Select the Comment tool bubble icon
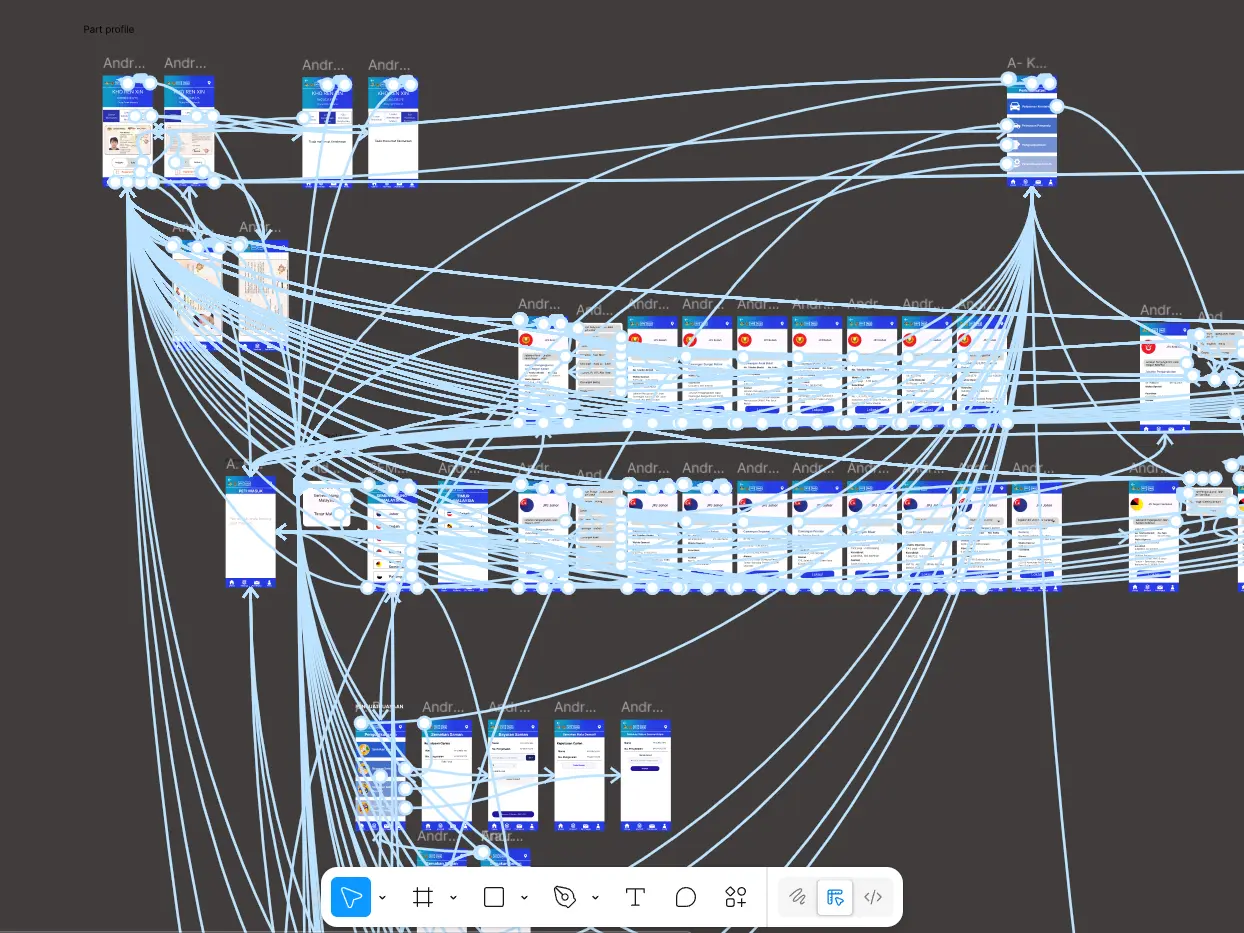 [x=685, y=897]
